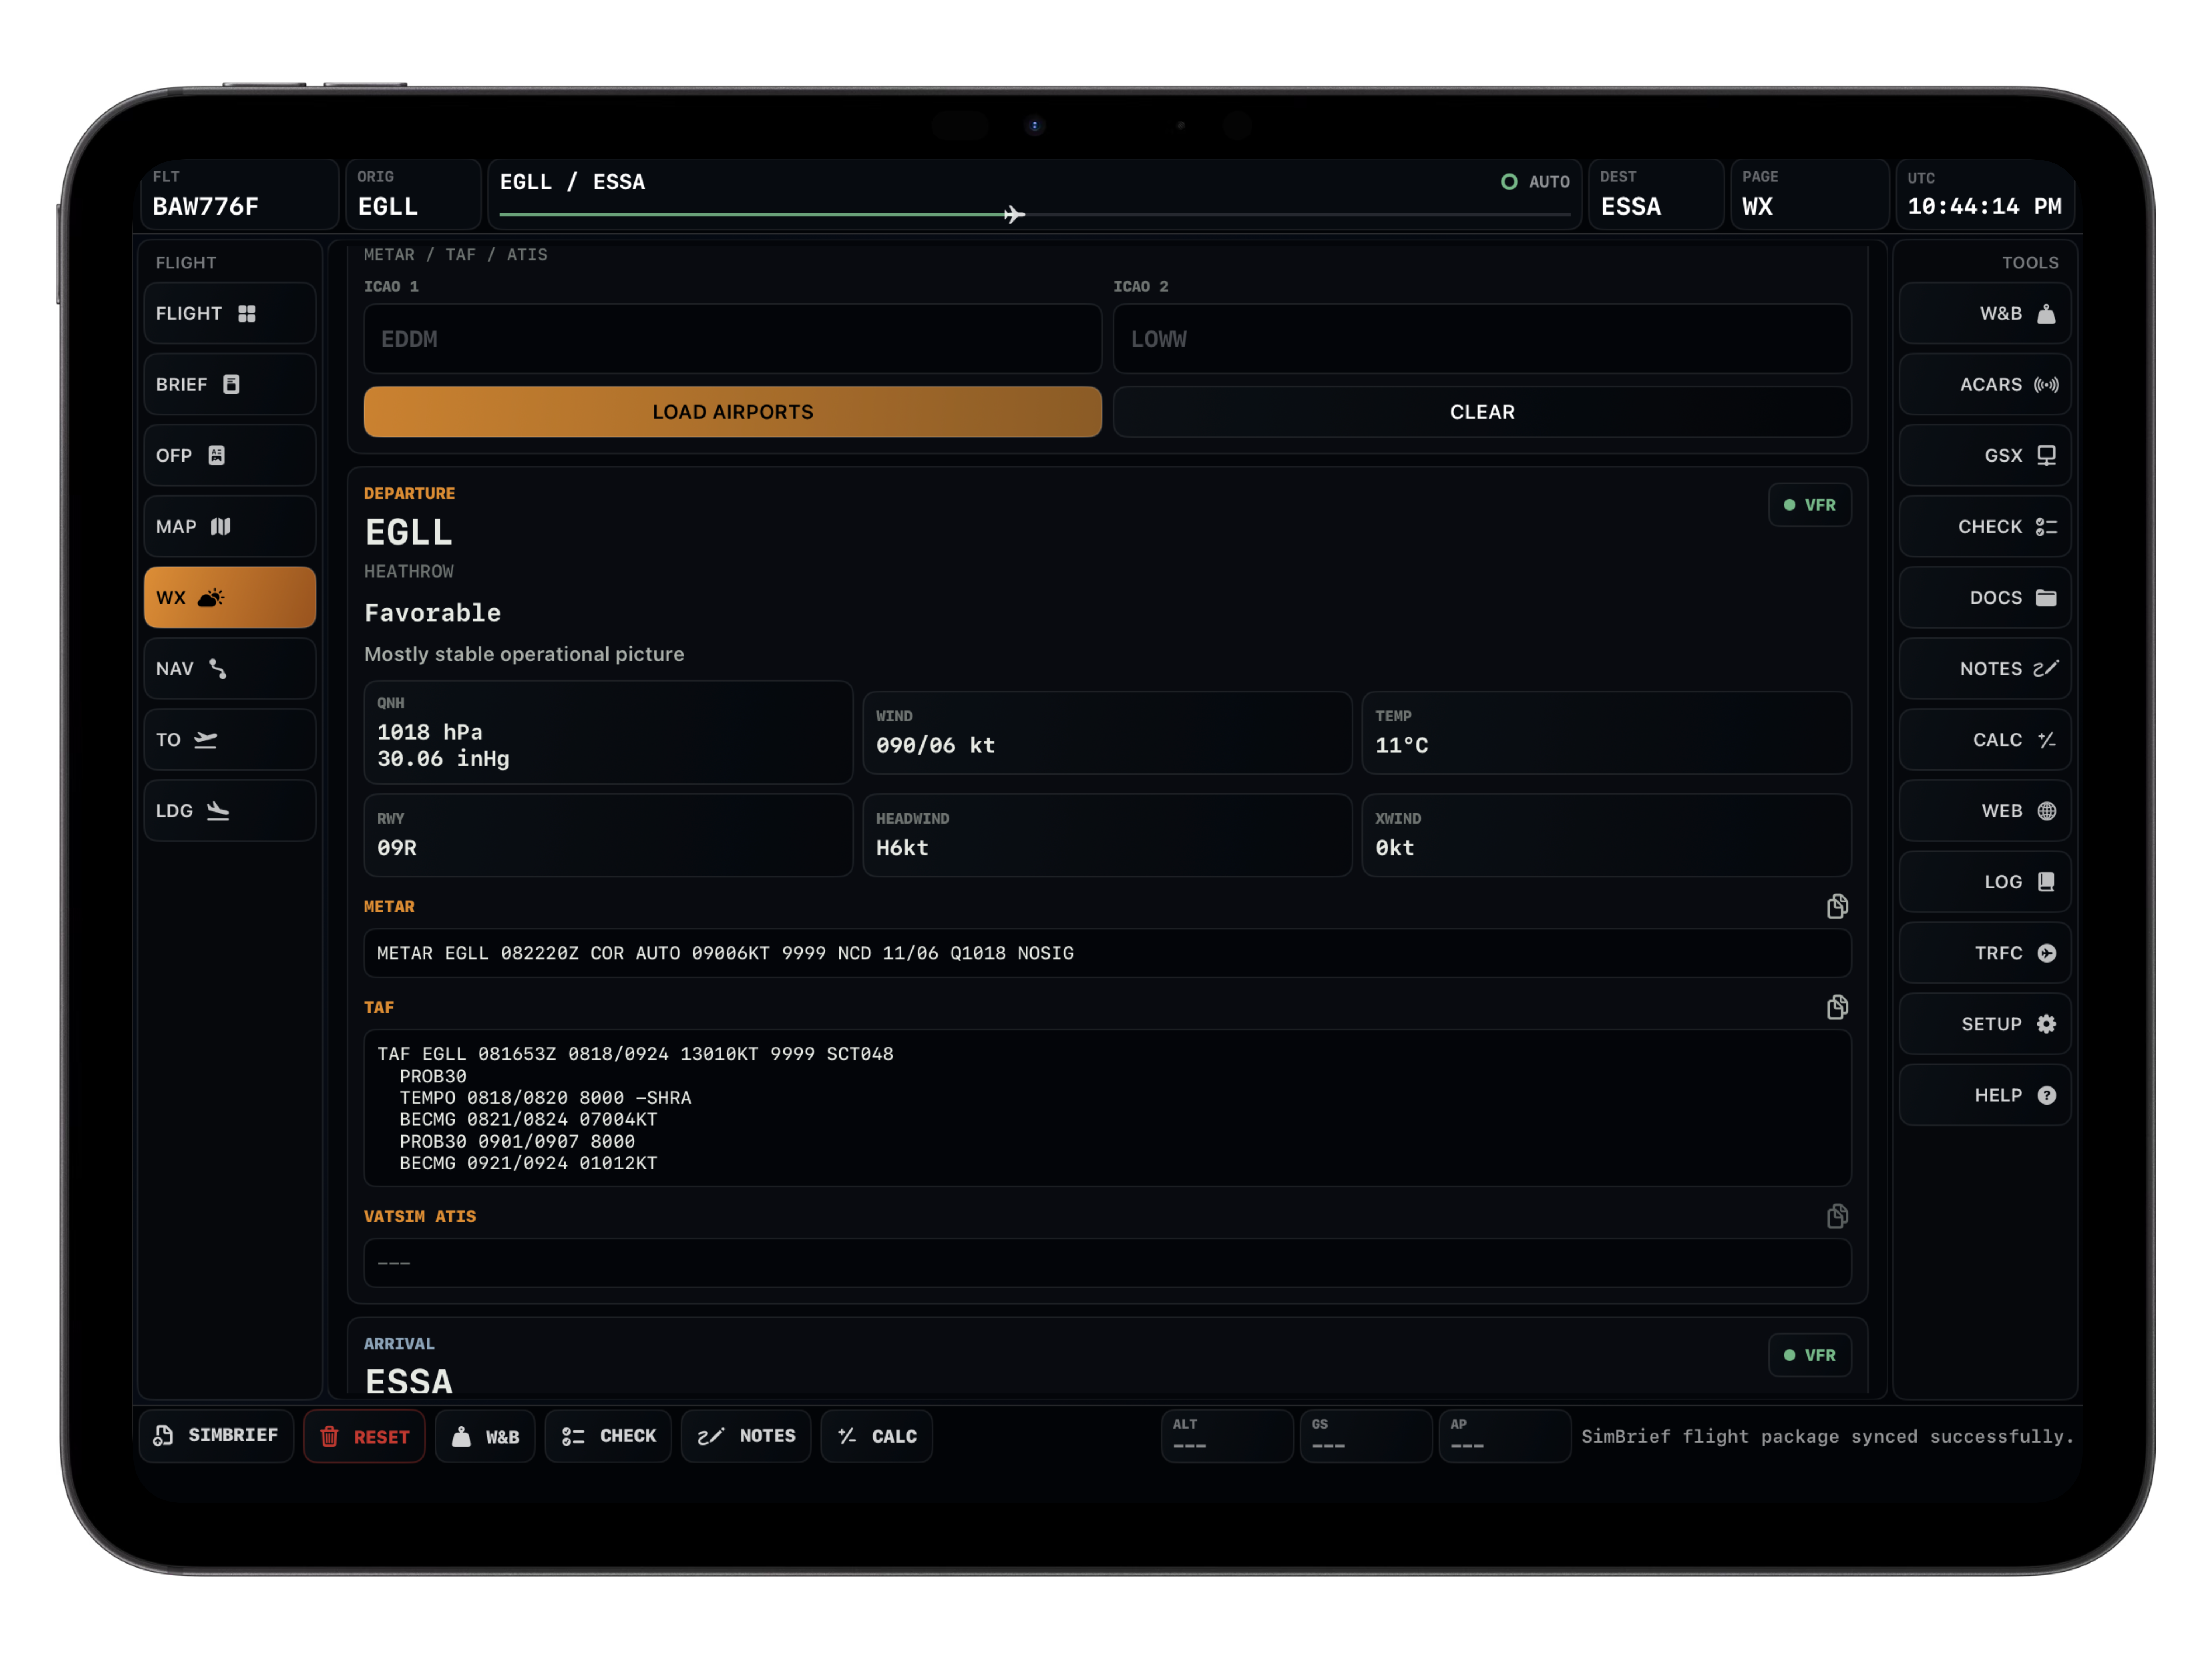Click the TEMP 11°C tile
Image resolution: width=2212 pixels, height=1659 pixels.
pyautogui.click(x=1605, y=732)
